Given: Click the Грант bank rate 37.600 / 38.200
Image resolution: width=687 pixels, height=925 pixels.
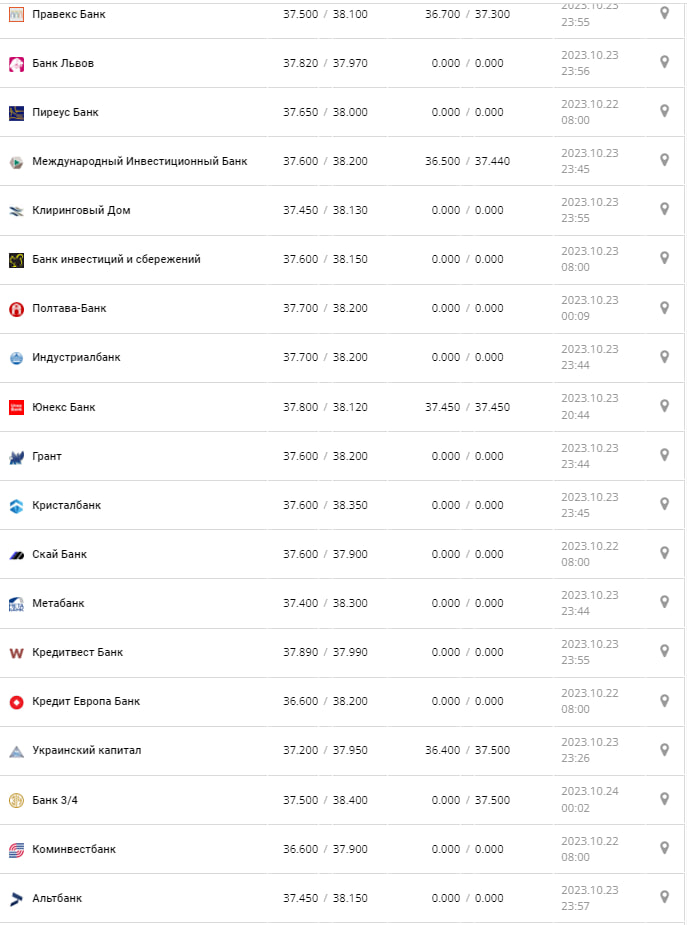Looking at the screenshot, I should pyautogui.click(x=325, y=456).
